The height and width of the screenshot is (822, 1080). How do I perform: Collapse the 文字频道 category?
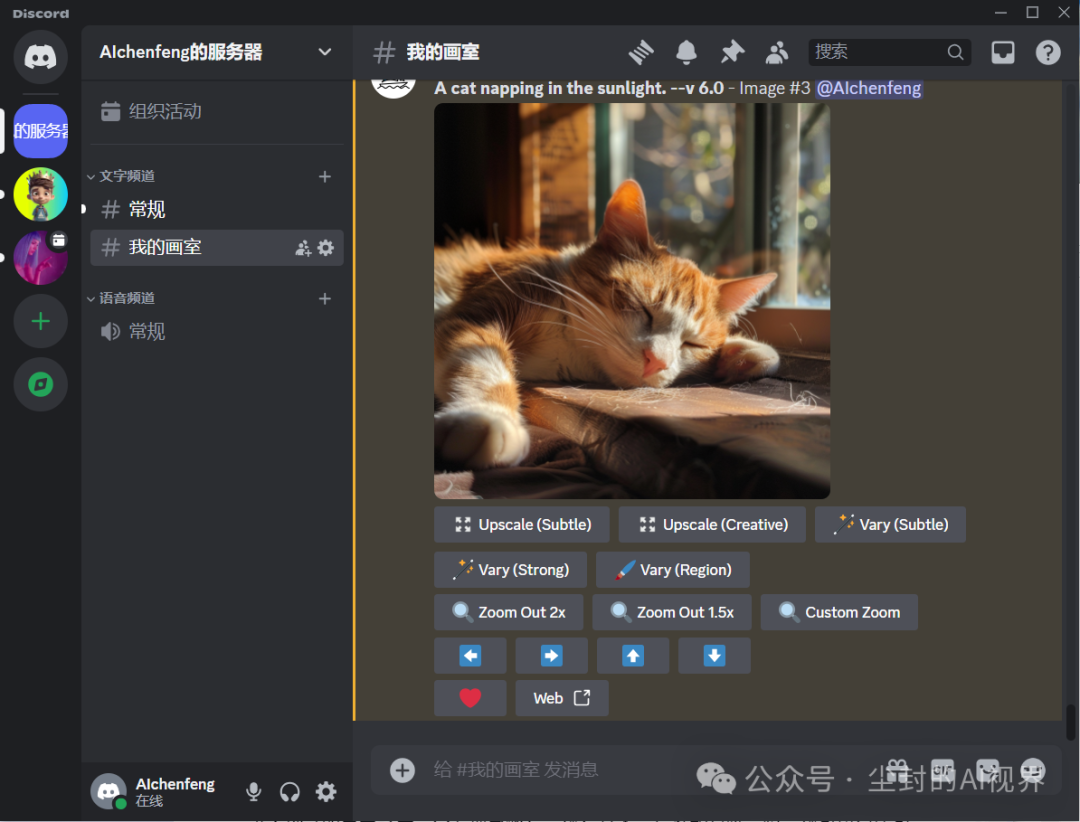pos(126,176)
